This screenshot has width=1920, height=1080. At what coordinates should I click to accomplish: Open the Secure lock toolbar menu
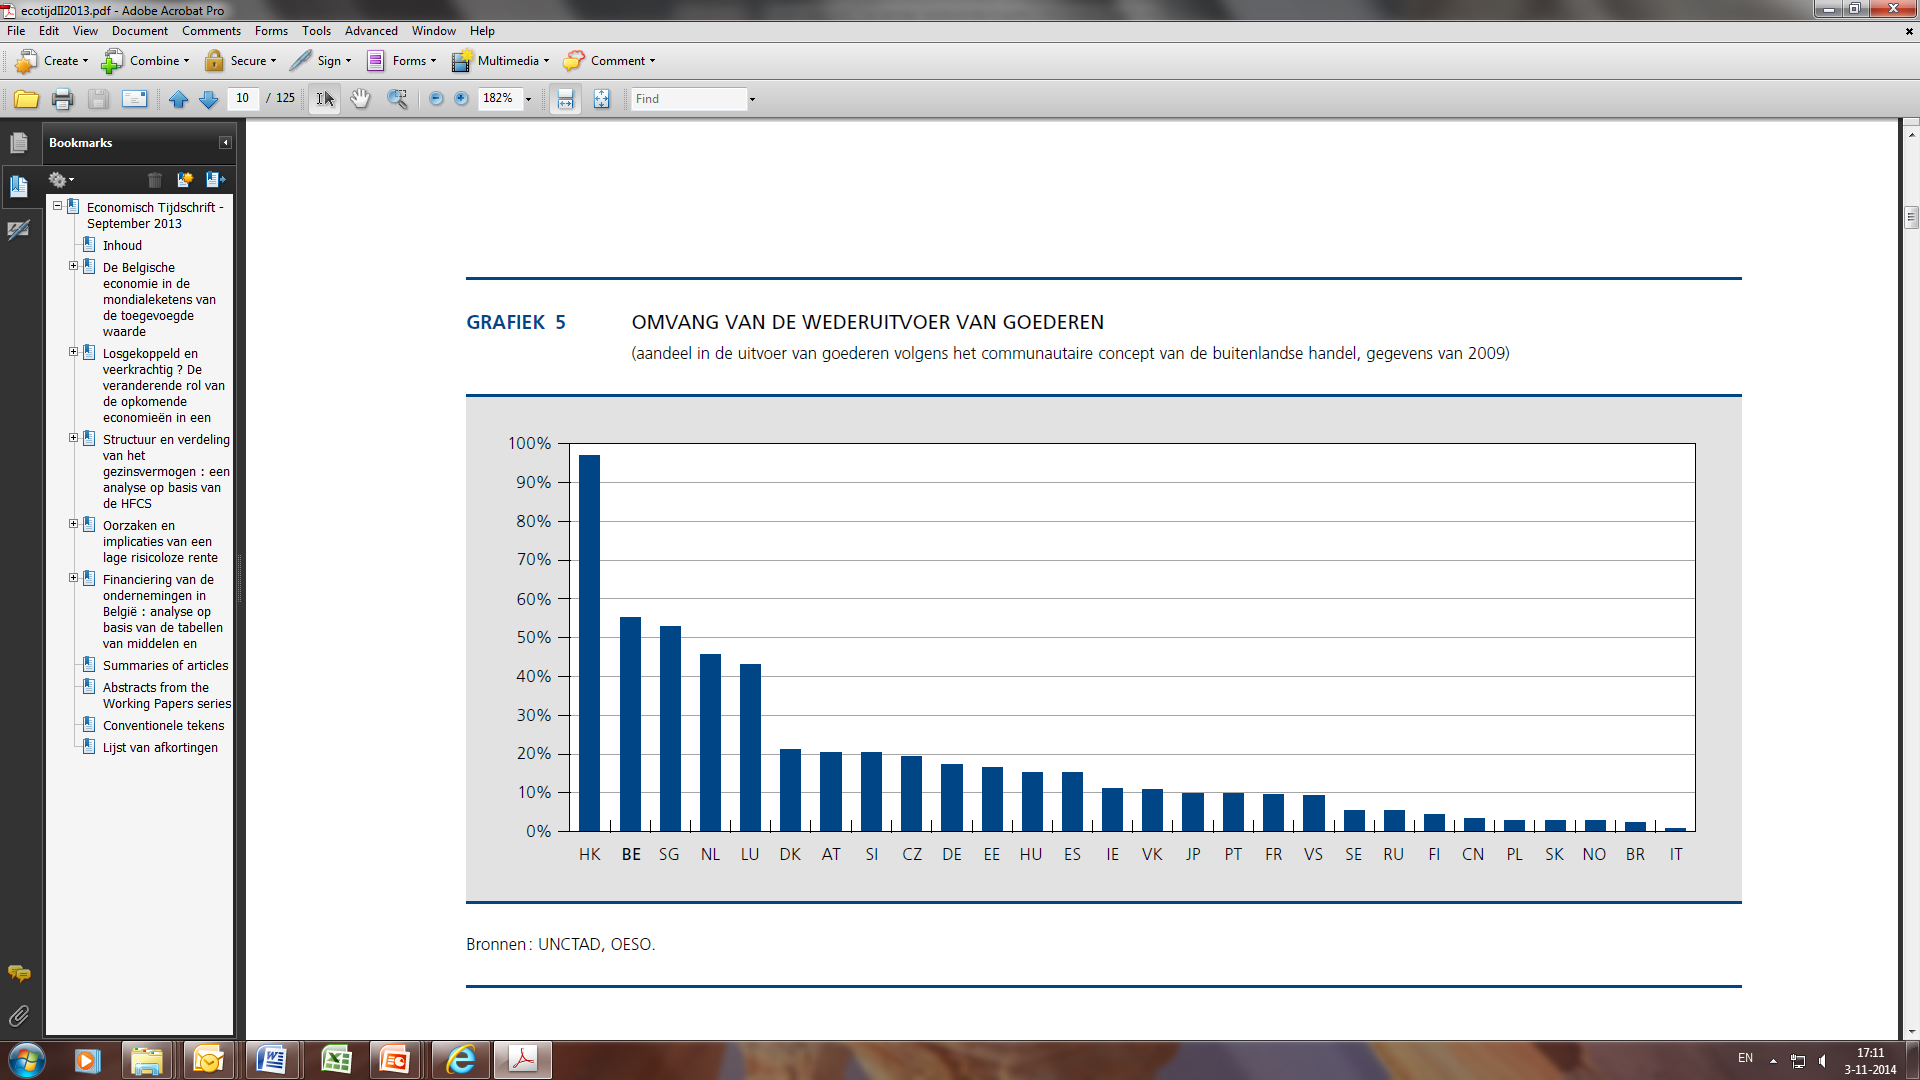(x=240, y=61)
